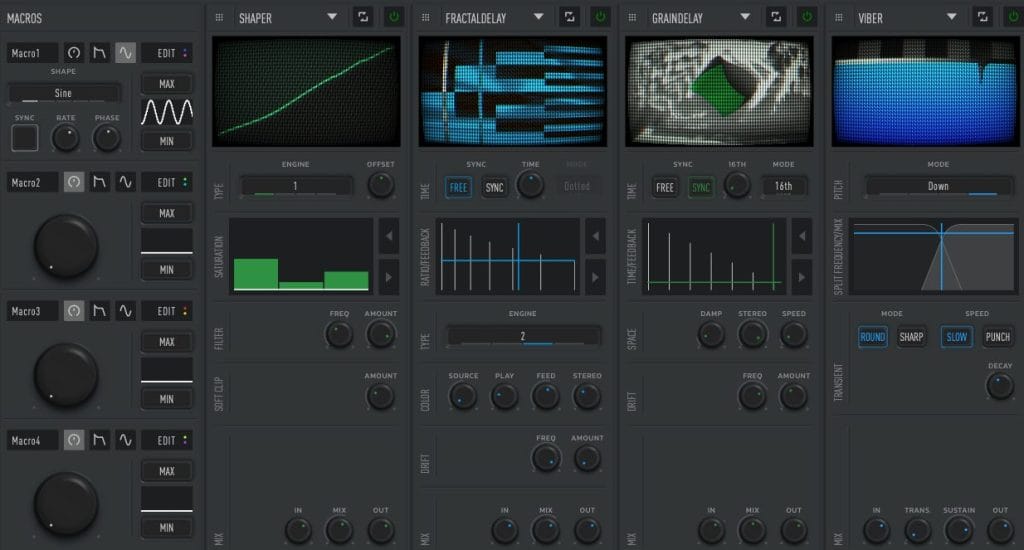Click the Sine shape slider under Macro1

63,93
